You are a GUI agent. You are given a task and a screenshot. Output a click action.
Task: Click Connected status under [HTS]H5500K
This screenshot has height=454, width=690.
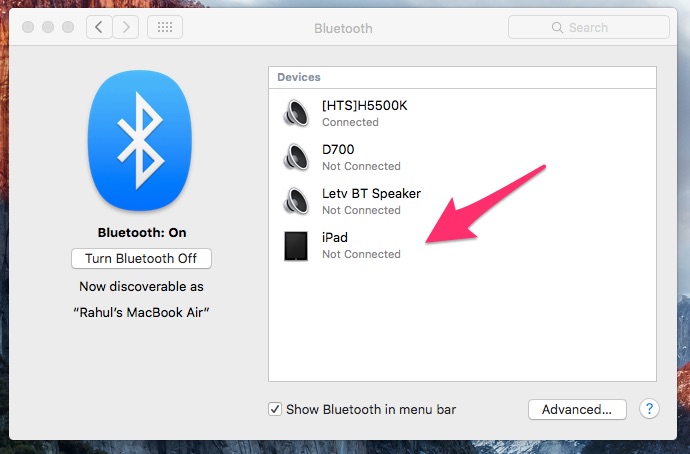tap(350, 122)
